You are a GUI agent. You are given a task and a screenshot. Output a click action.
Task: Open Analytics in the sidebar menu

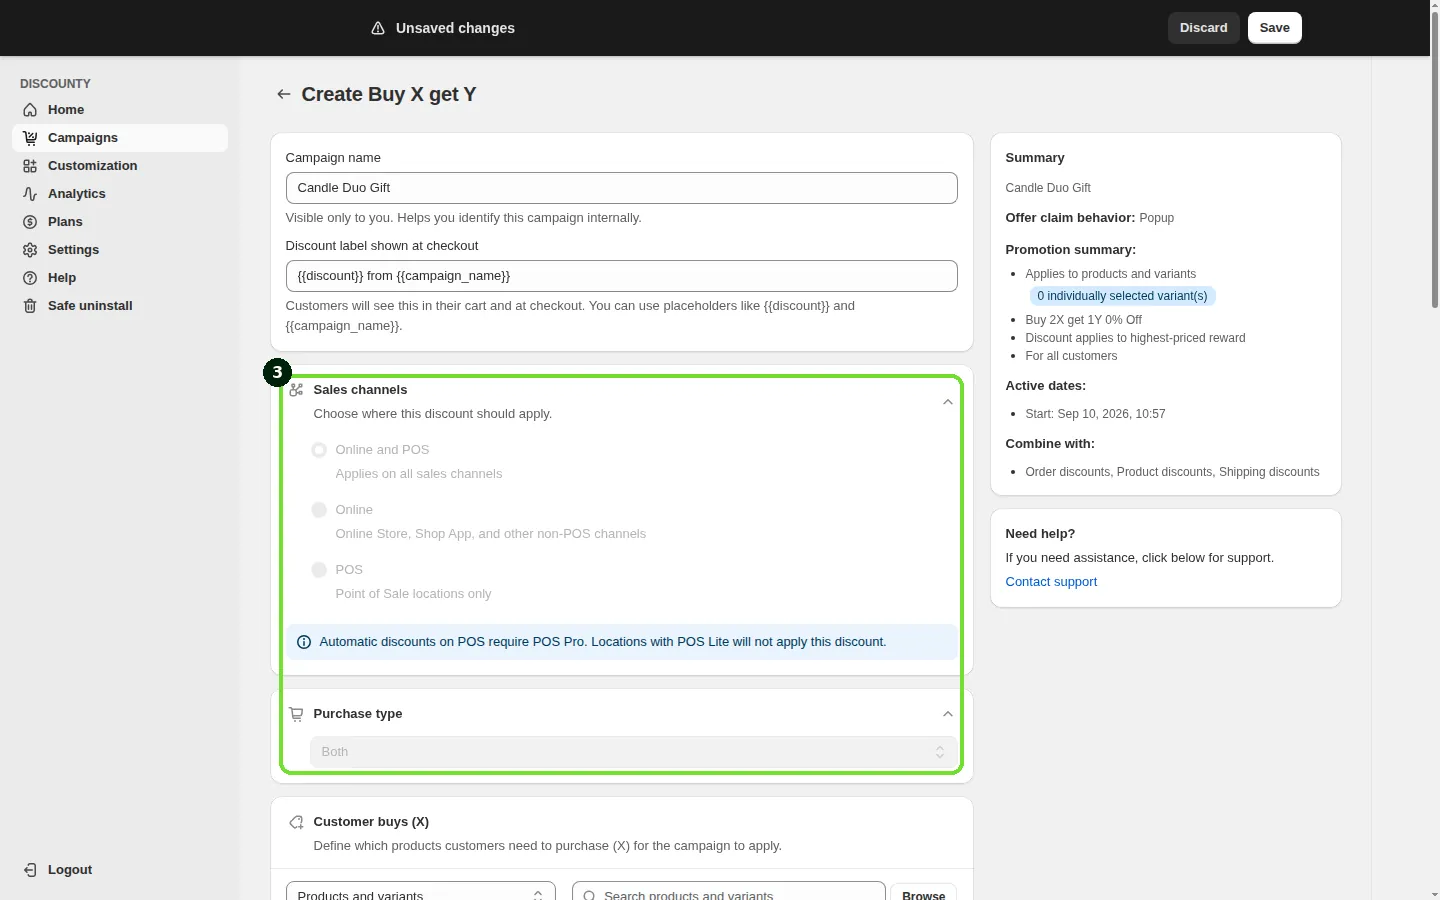click(120, 194)
